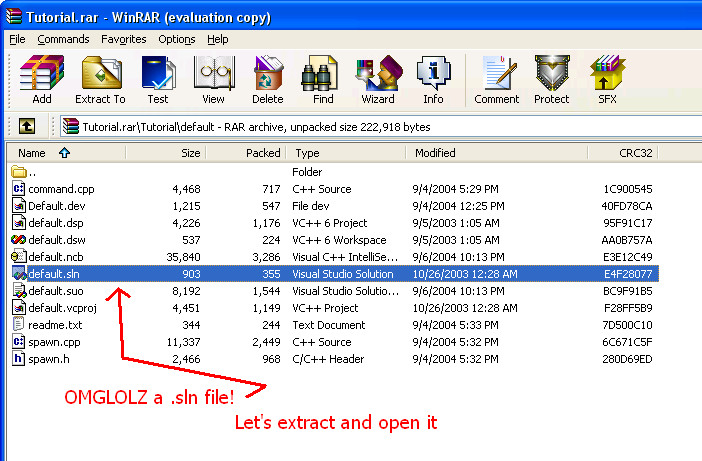Click the archive path address field
702x461 pixels.
(381, 127)
